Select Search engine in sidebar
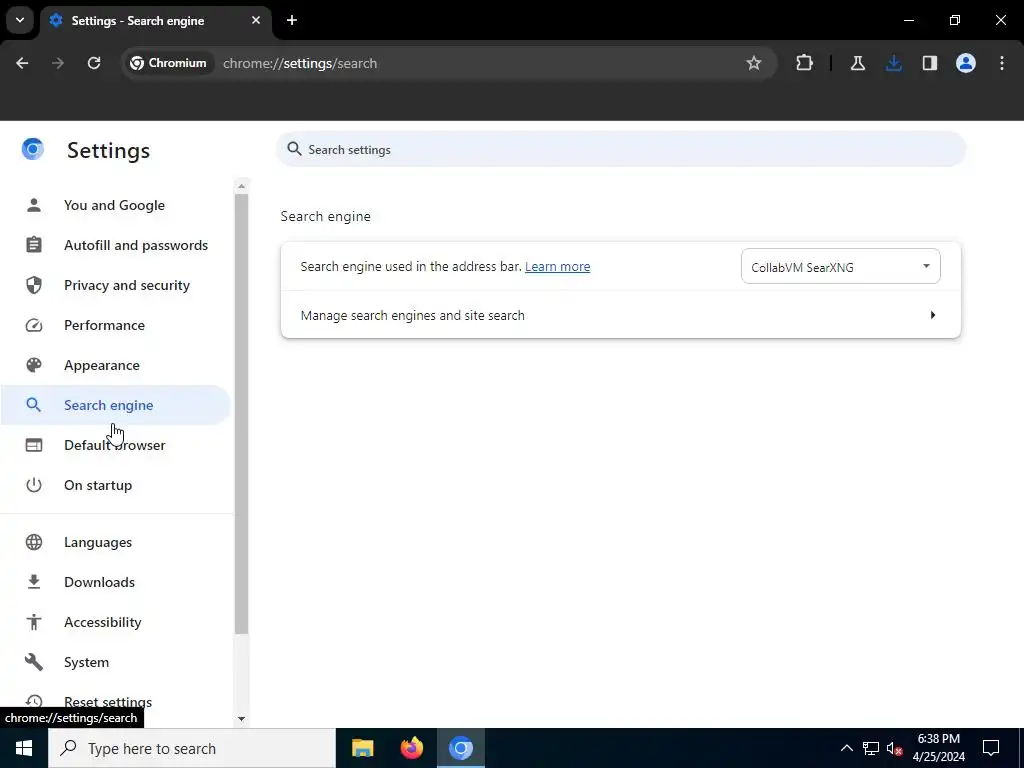Screen dimensions: 1024x768 pyautogui.click(x=115, y=405)
